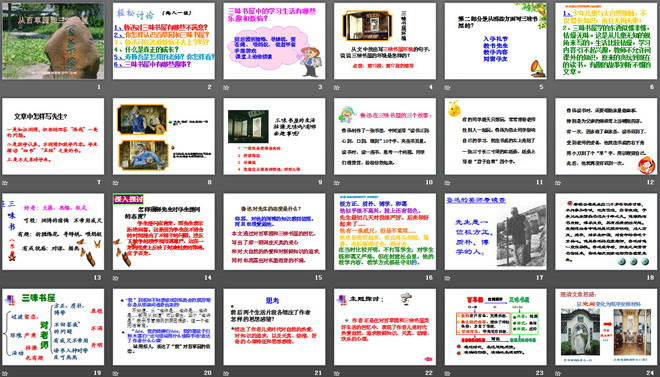The width and height of the screenshot is (660, 377).
Task: Select slide 17 with black-and-white portrait photo
Action: [x=496, y=231]
